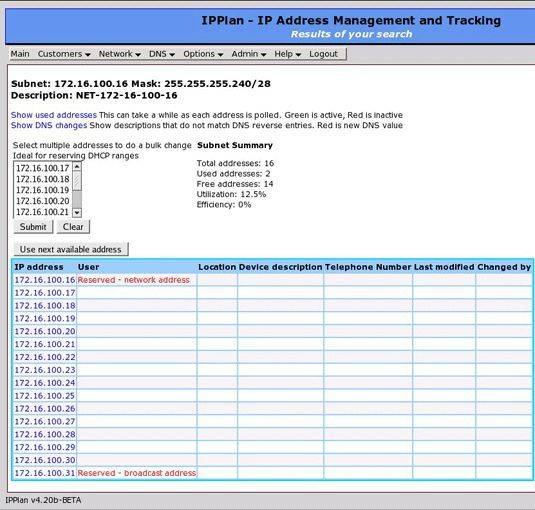
Task: Clear the bulk address selection
Action: tap(73, 227)
